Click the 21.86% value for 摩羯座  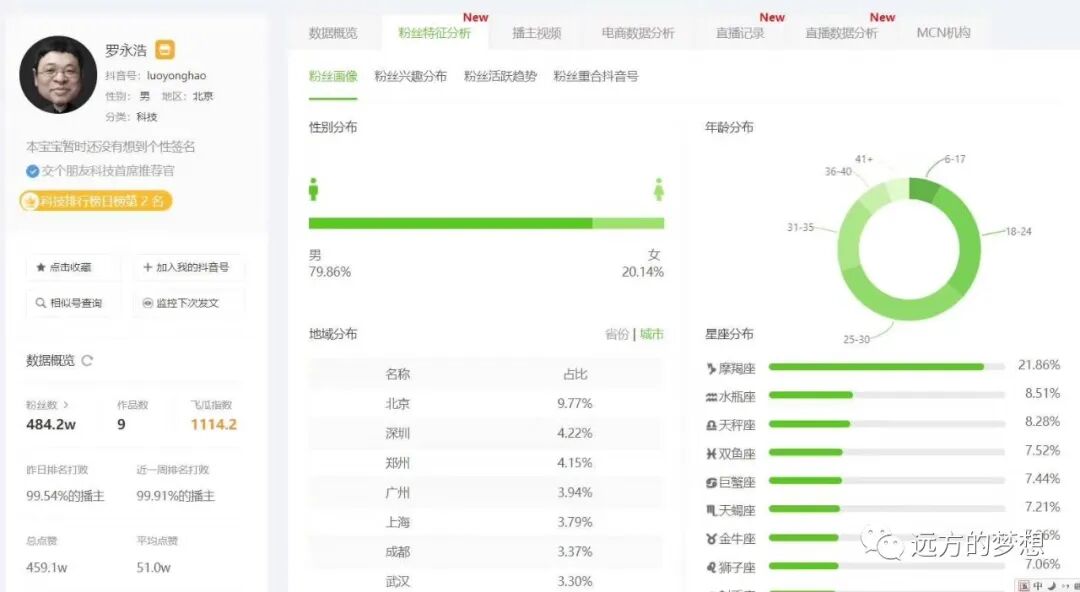pos(1039,365)
